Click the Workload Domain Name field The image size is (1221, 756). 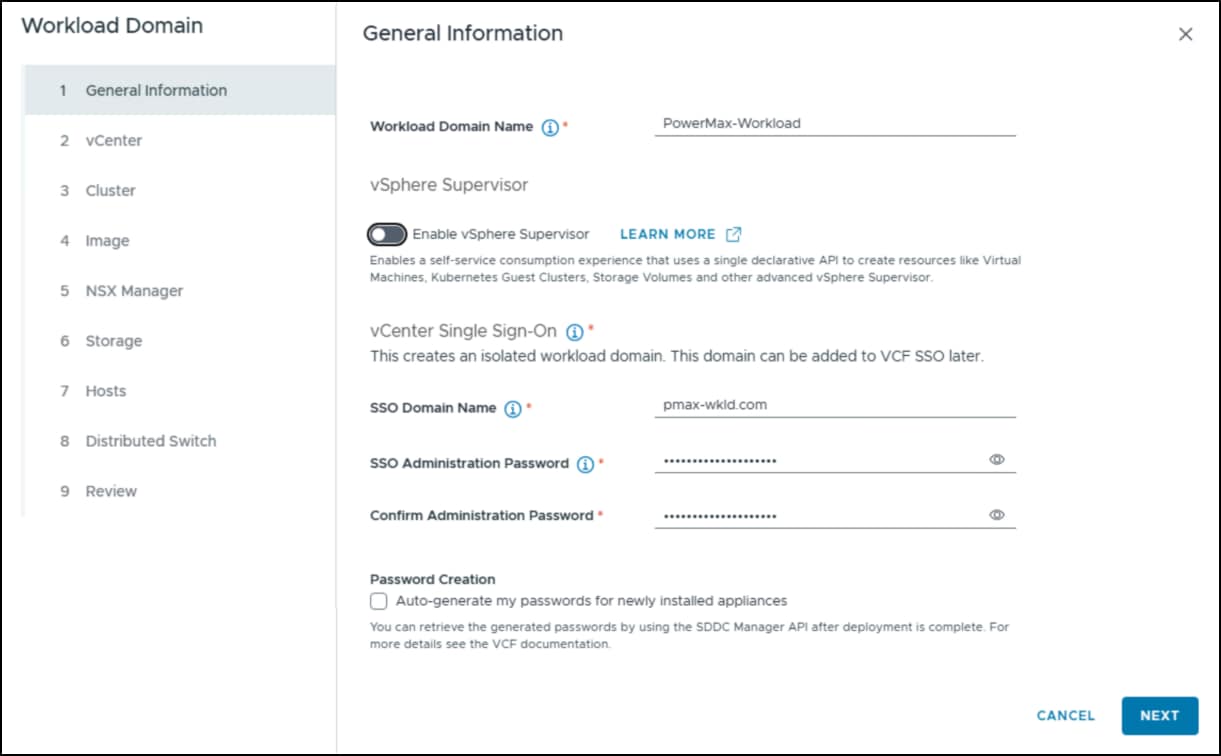(835, 124)
